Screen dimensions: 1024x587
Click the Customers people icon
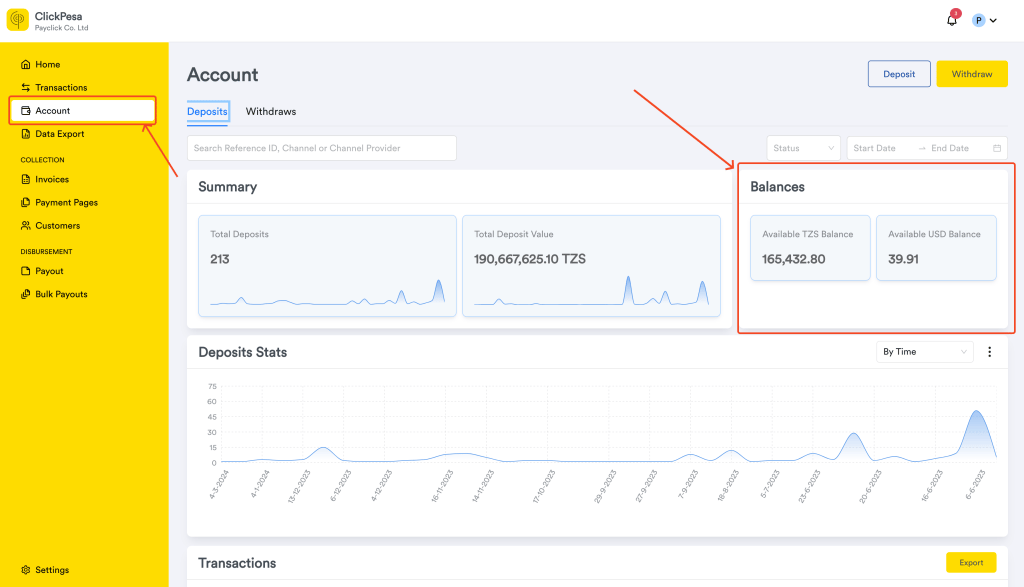click(x=25, y=225)
